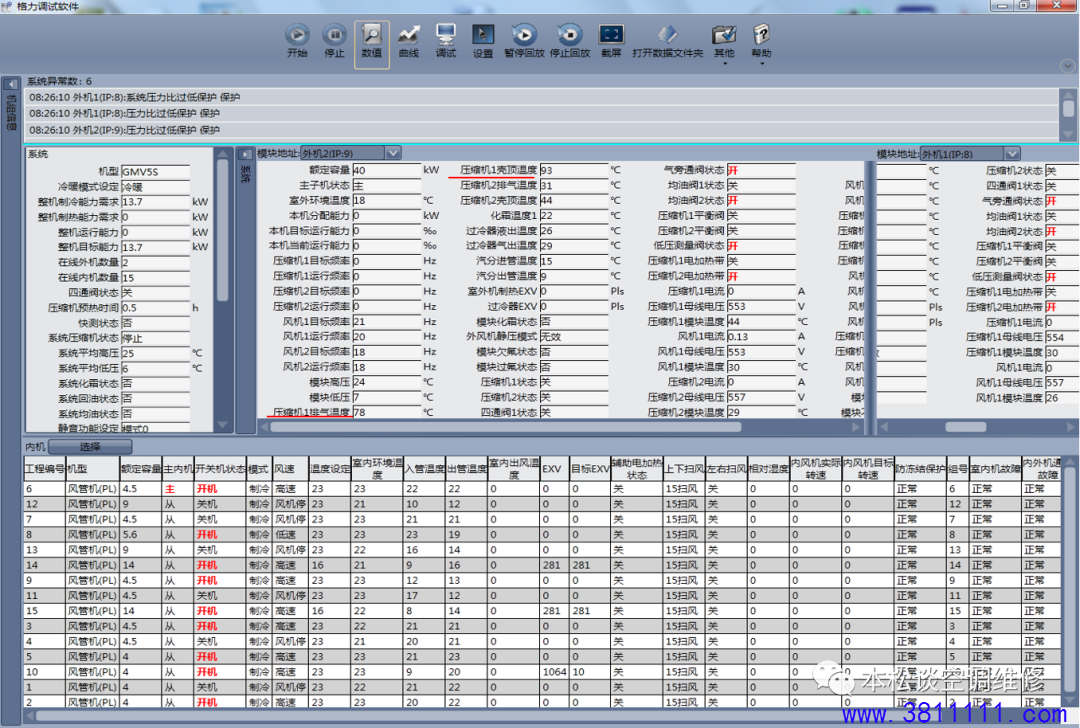The image size is (1080, 728).
Task: Click the 停止回放 (stop playback) icon
Action: 570,35
